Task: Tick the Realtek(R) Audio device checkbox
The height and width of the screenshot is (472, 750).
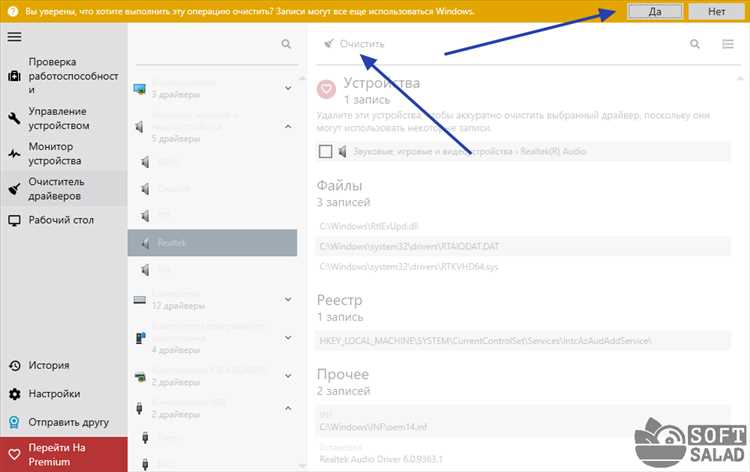Action: pos(325,152)
